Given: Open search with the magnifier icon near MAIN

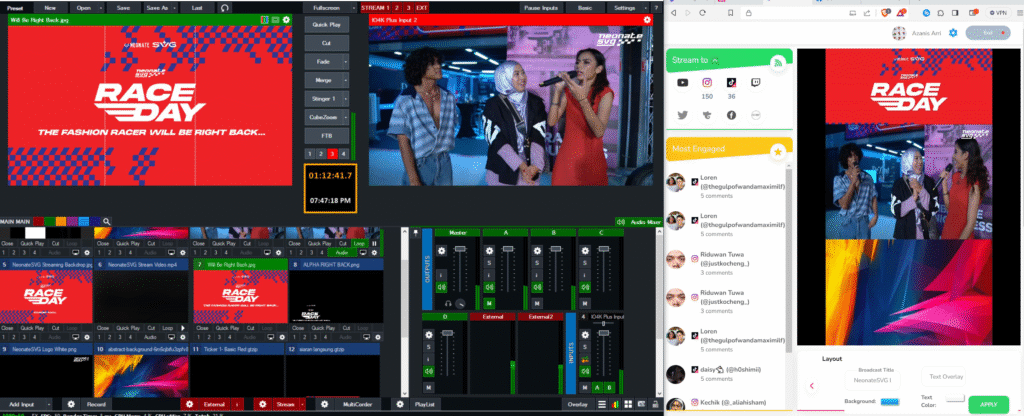Looking at the screenshot, I should coord(107,221).
